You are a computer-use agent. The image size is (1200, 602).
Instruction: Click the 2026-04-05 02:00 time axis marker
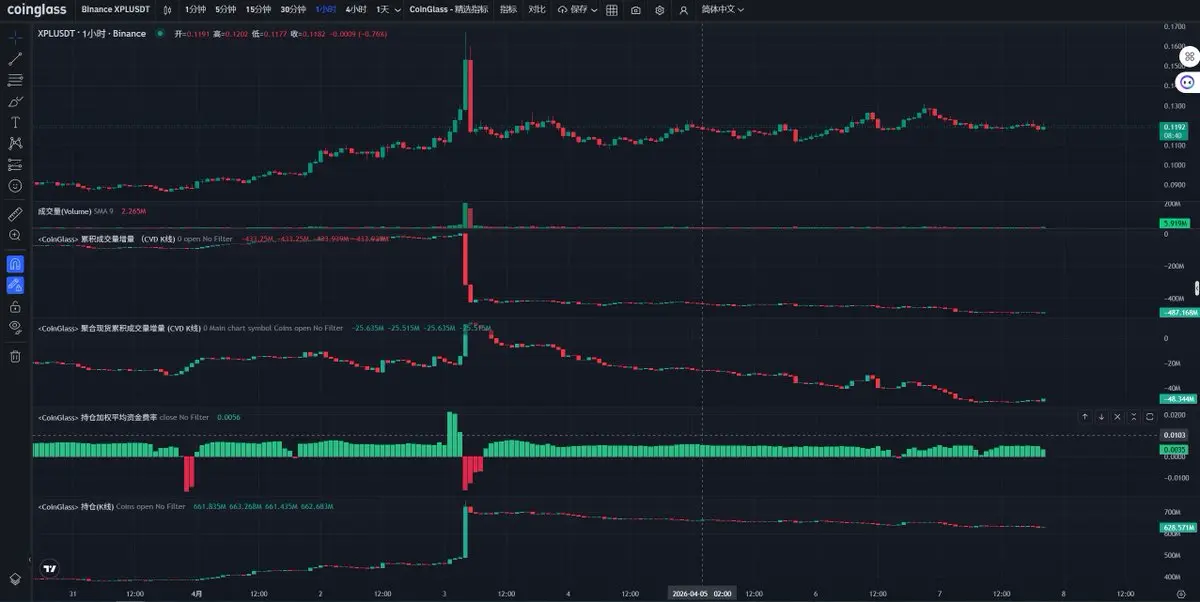pos(702,593)
